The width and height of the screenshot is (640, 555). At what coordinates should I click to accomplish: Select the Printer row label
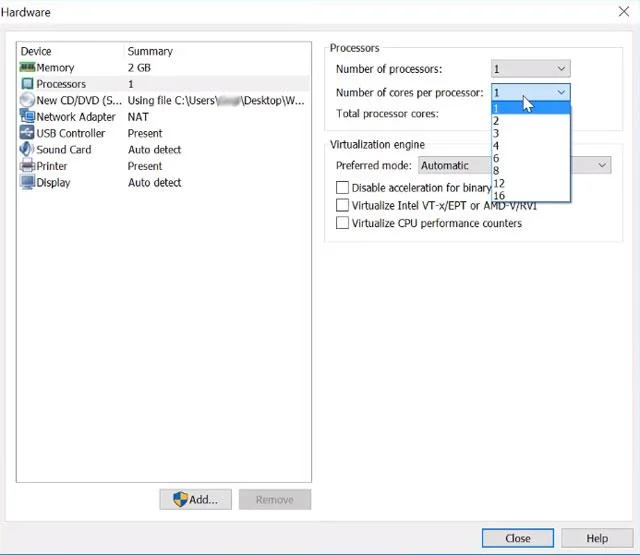[x=52, y=166]
